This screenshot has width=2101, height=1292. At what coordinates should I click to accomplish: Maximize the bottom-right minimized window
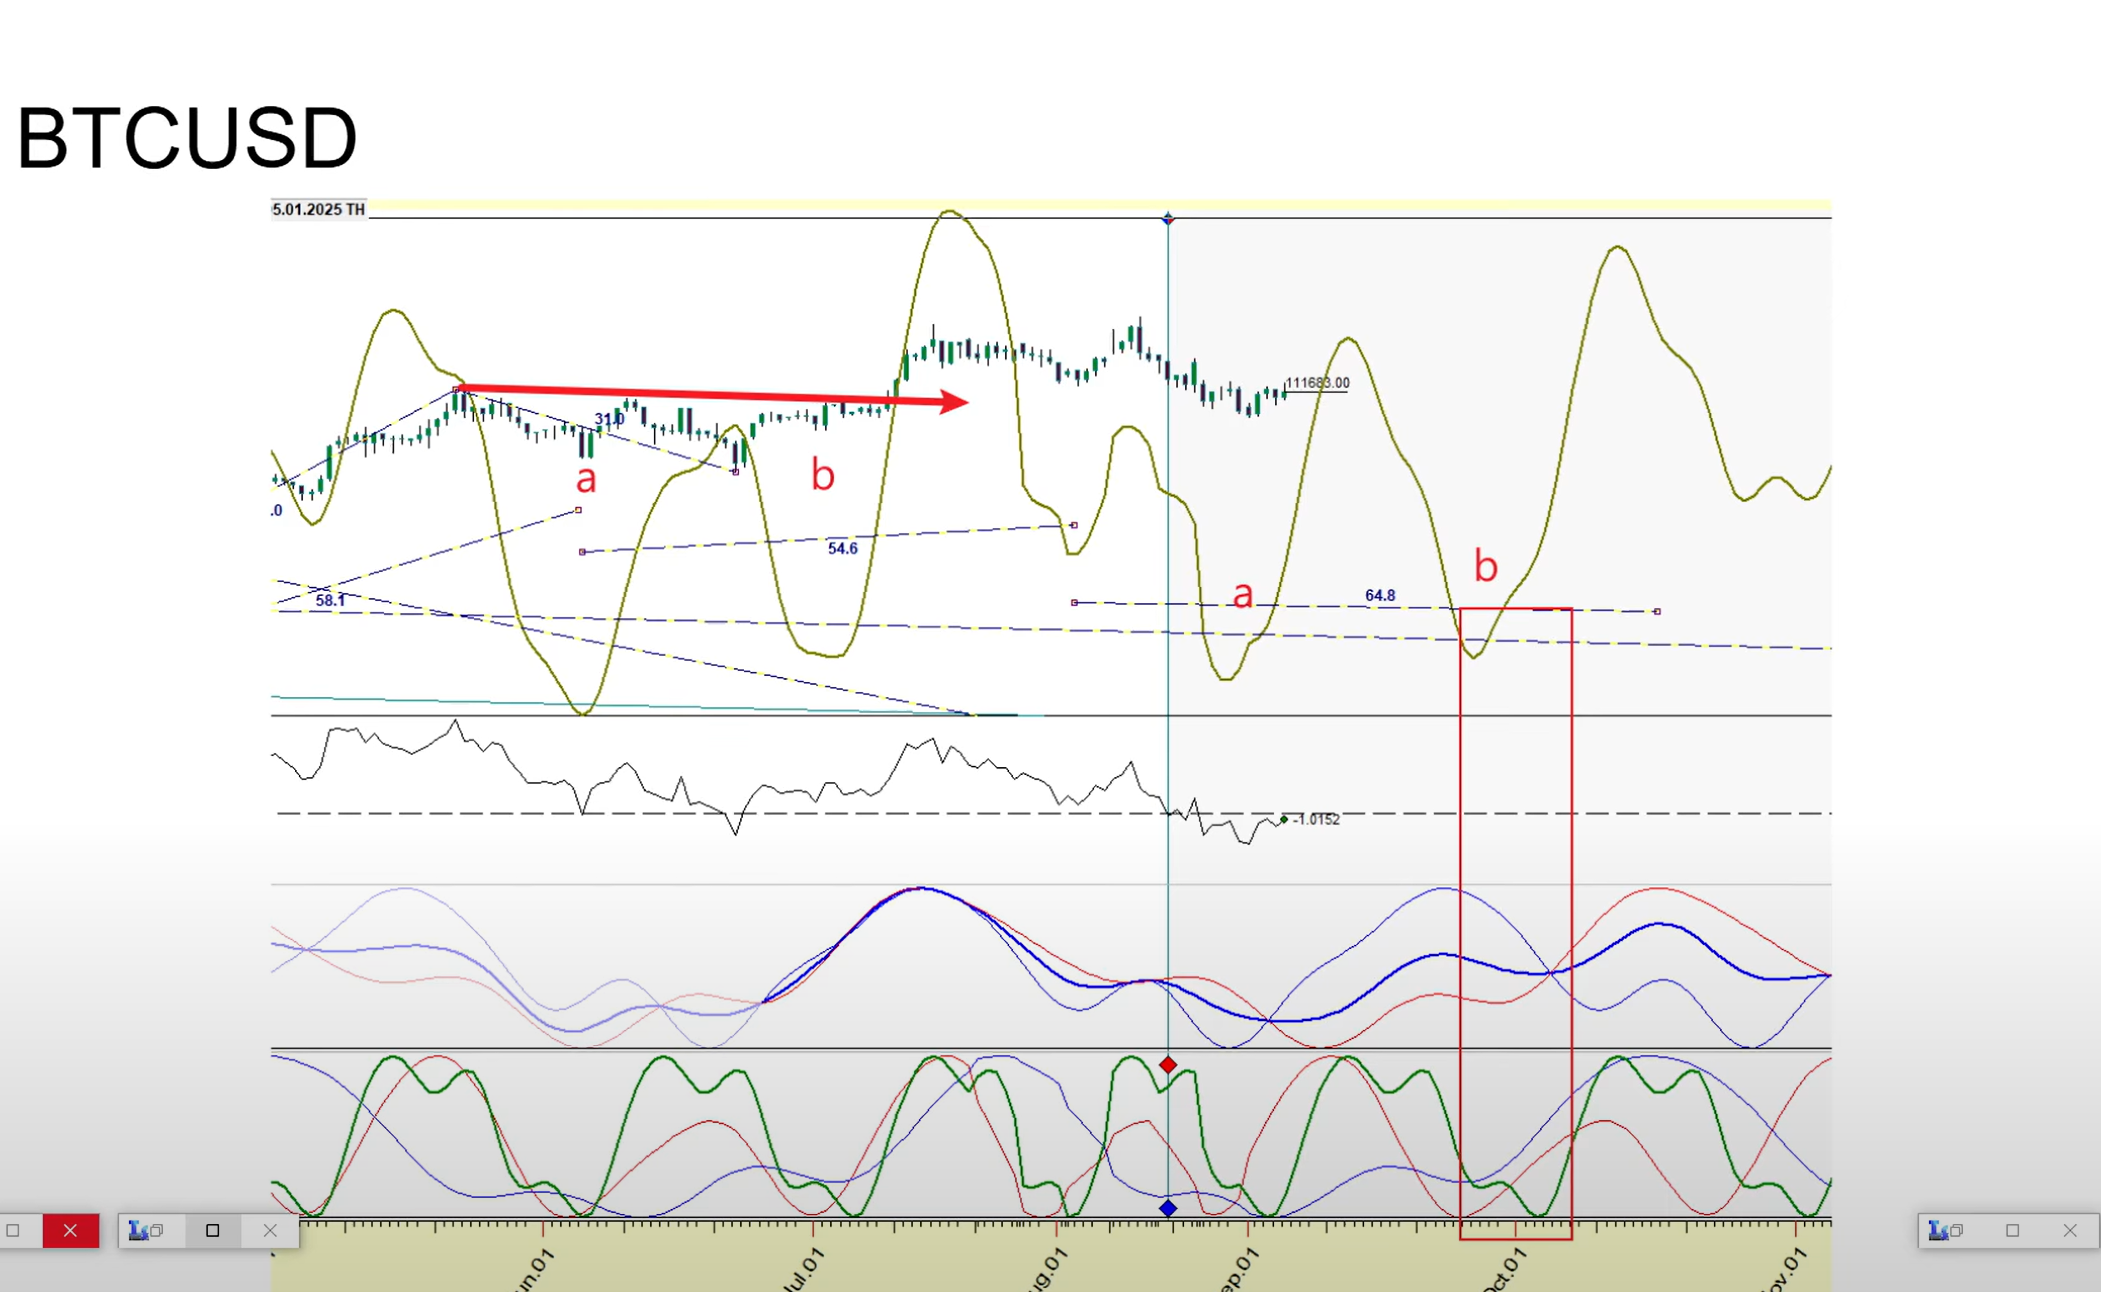(2012, 1230)
